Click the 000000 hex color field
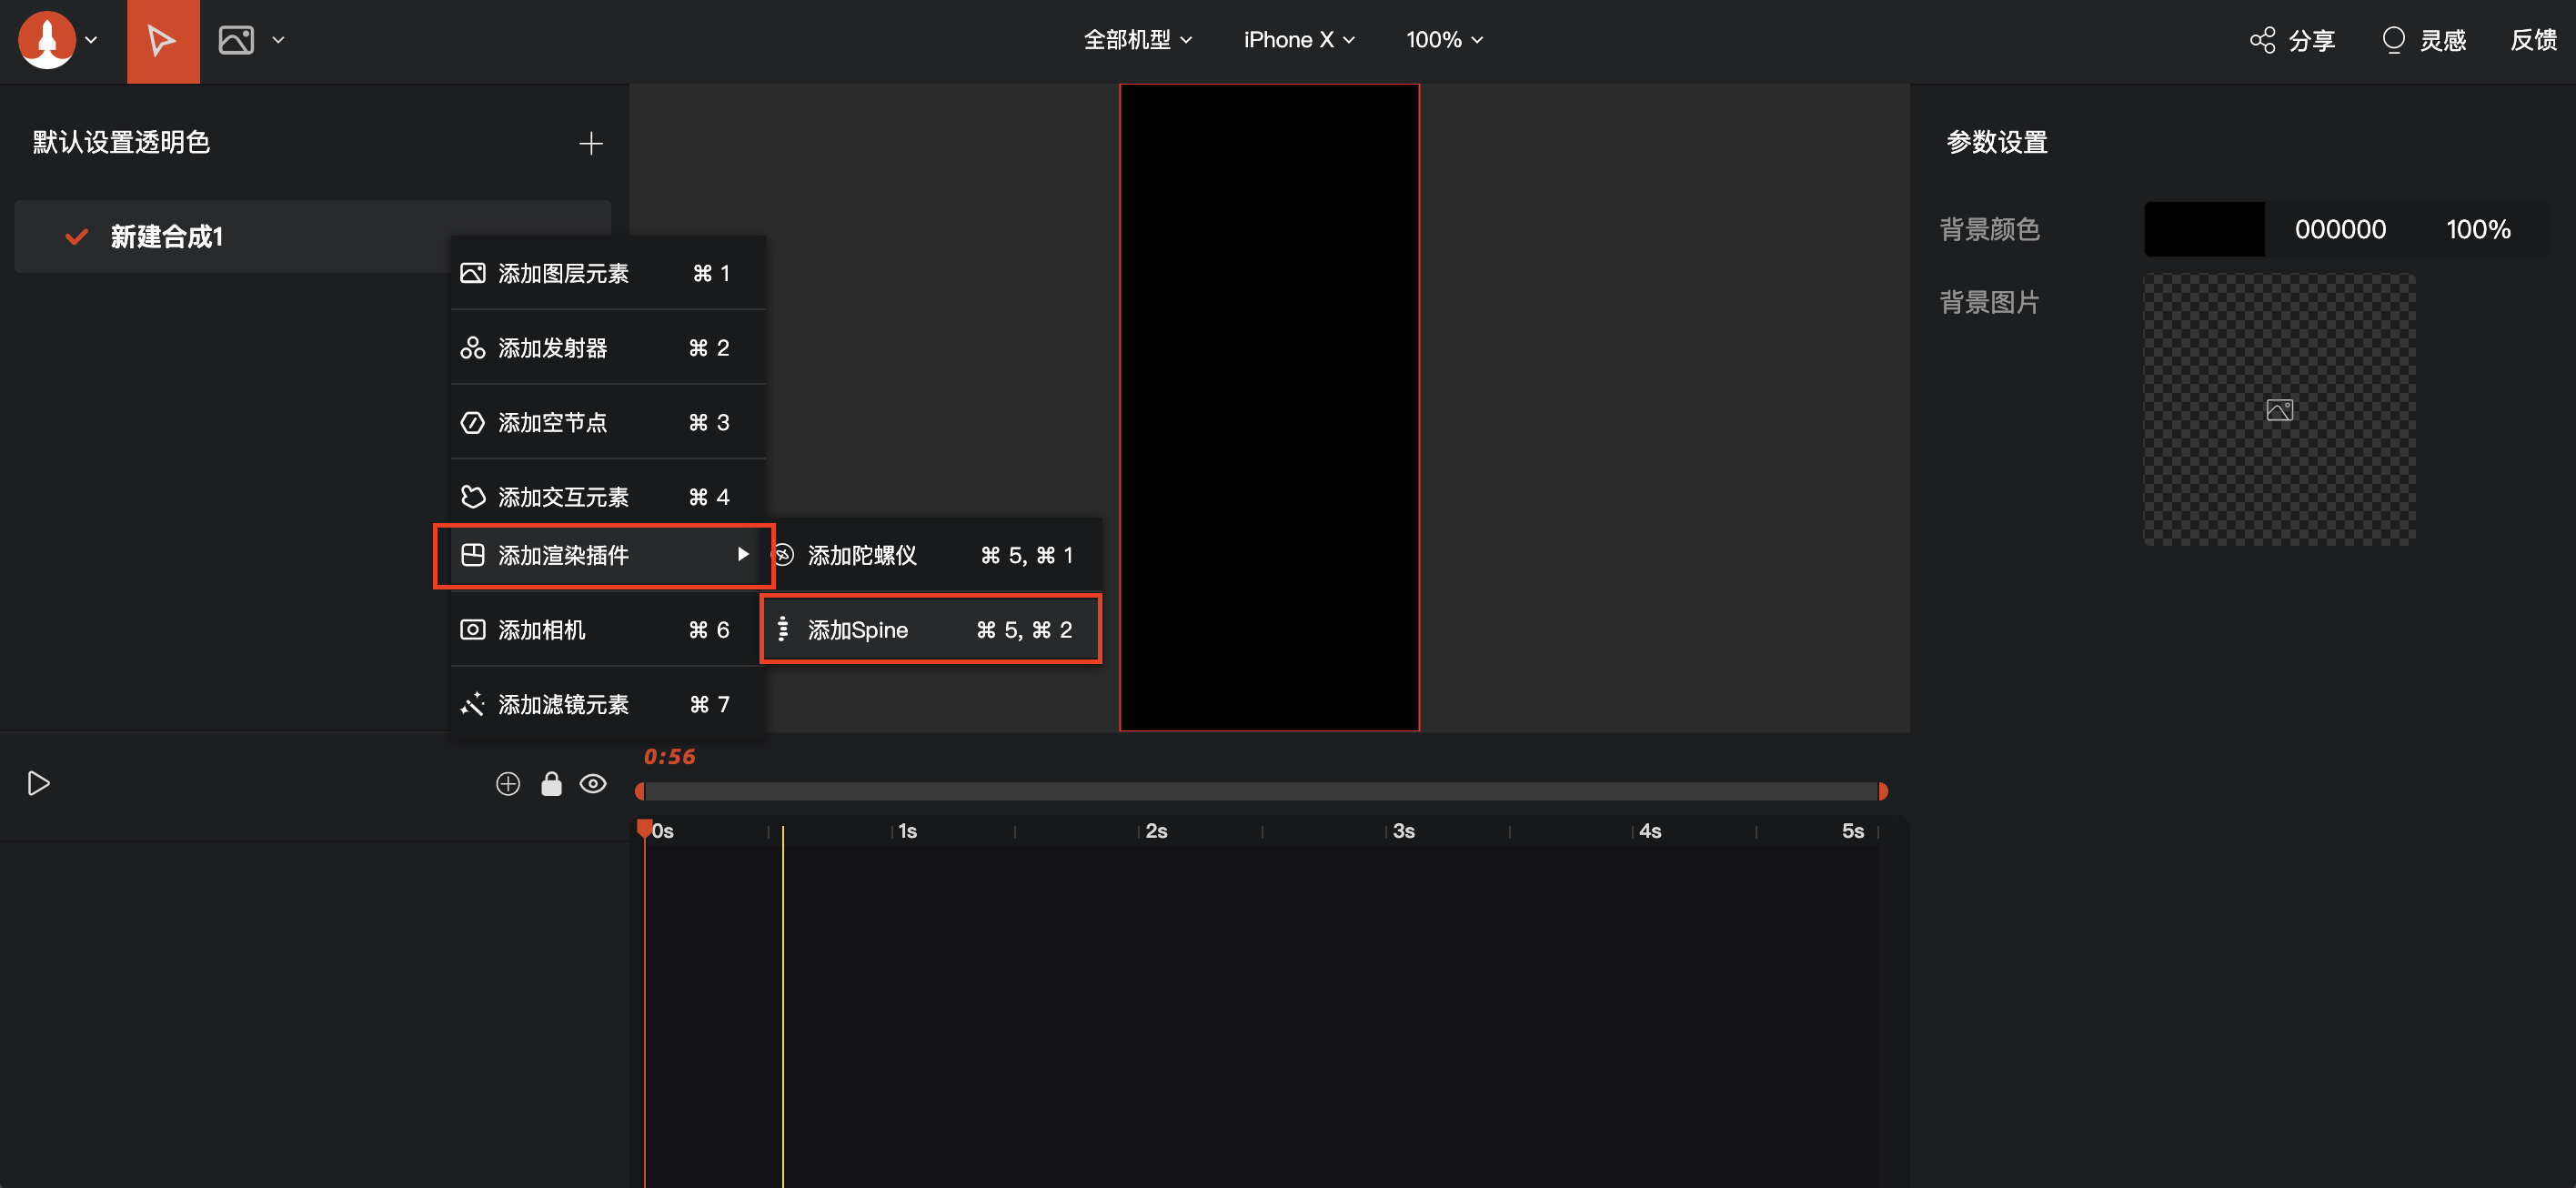The image size is (2576, 1188). click(x=2339, y=230)
